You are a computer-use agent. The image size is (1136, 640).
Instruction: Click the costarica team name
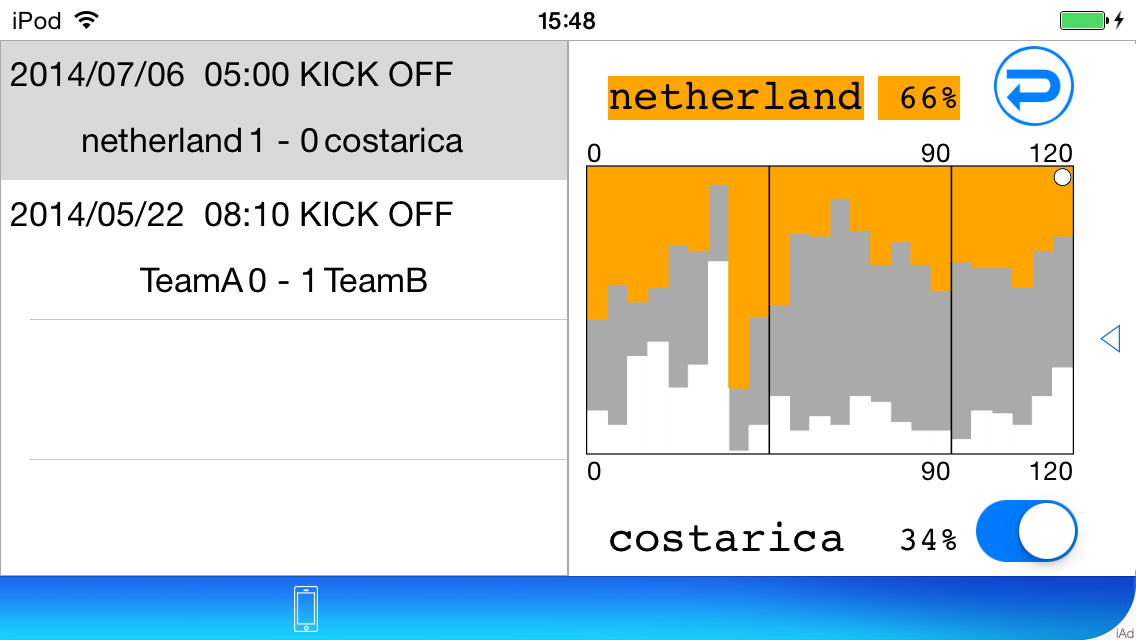click(726, 539)
